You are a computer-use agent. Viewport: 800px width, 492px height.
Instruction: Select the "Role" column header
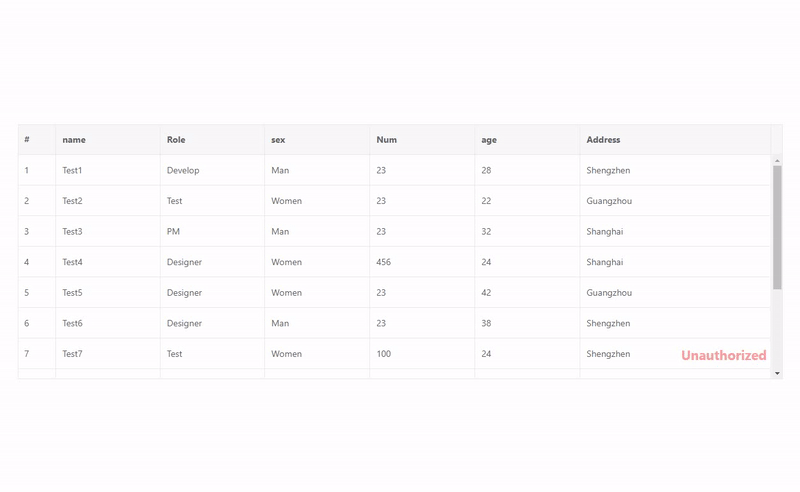point(176,140)
